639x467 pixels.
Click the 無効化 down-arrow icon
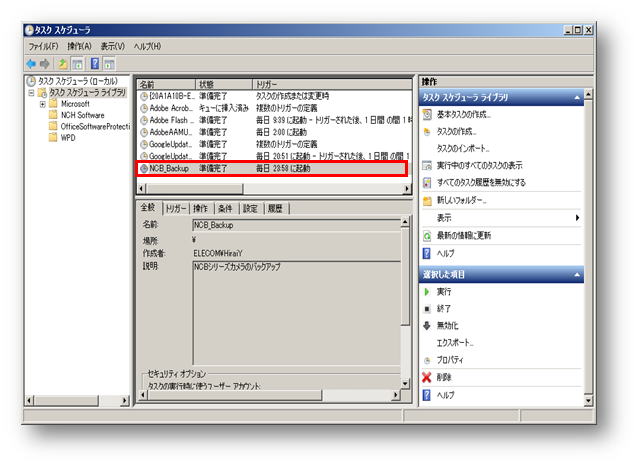[x=427, y=326]
